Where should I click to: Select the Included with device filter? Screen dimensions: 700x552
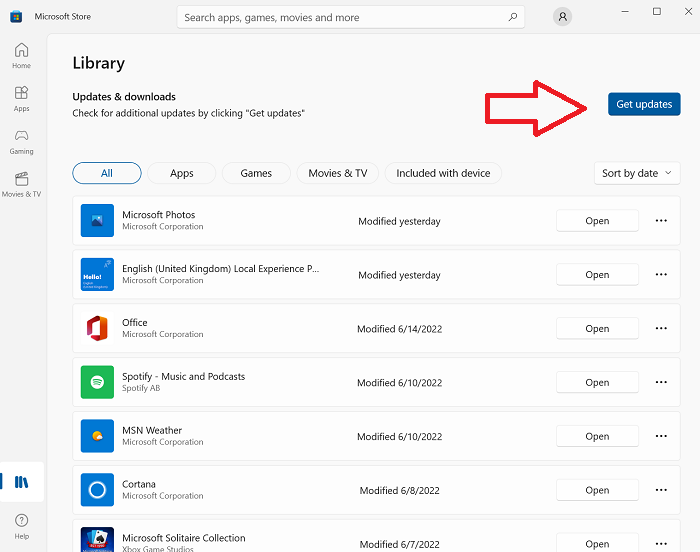[443, 173]
